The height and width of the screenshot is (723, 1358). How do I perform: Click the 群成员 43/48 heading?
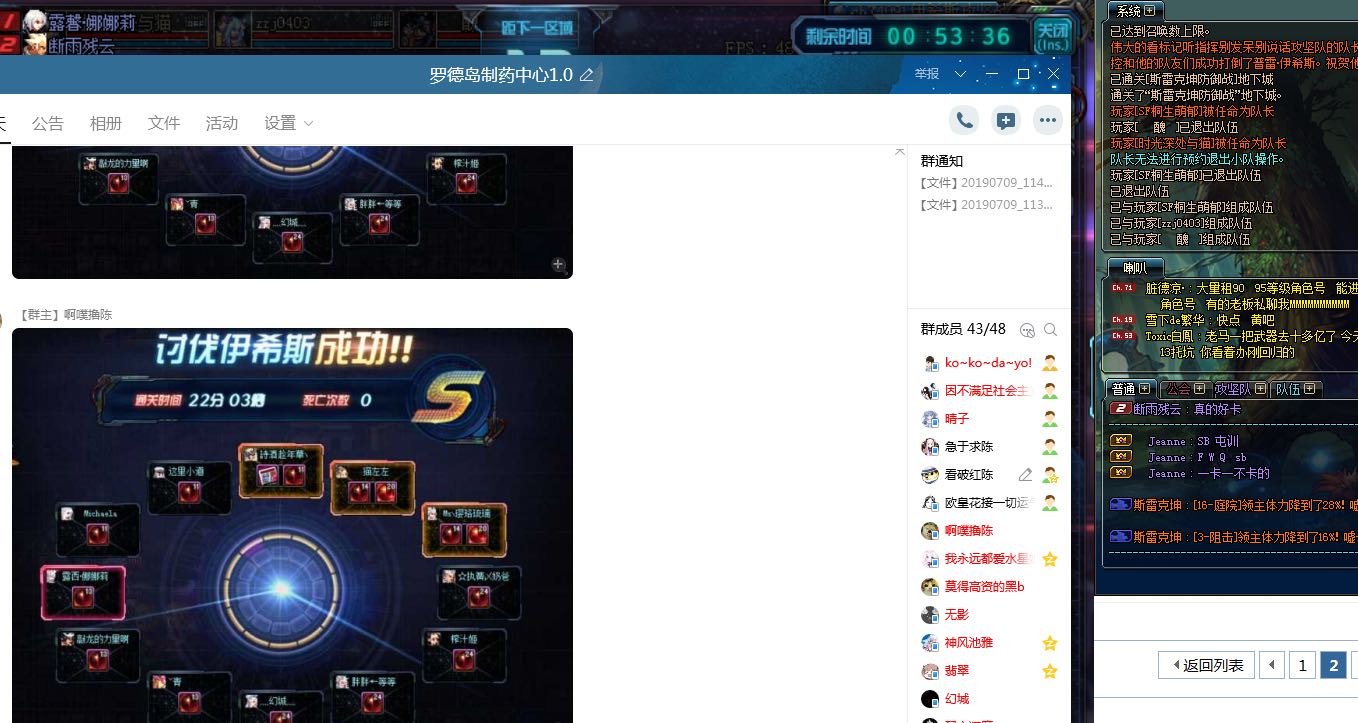pyautogui.click(x=963, y=330)
